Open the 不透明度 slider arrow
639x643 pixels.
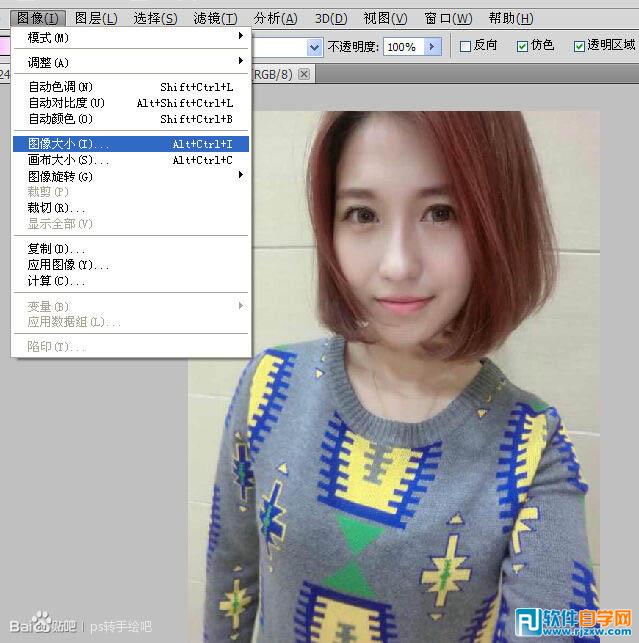tap(433, 47)
